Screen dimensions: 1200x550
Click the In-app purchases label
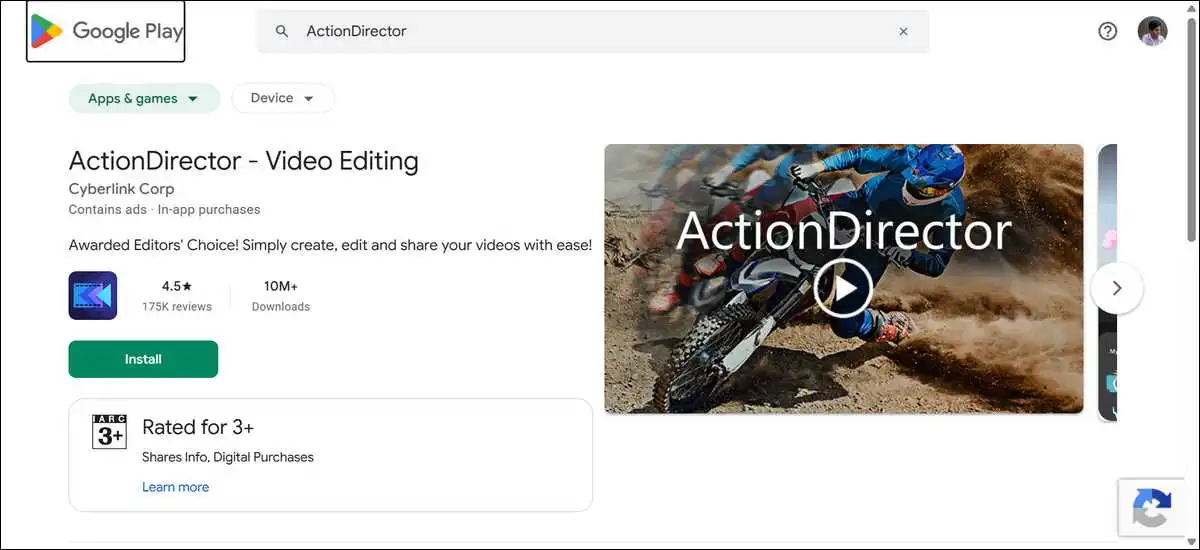coord(209,210)
